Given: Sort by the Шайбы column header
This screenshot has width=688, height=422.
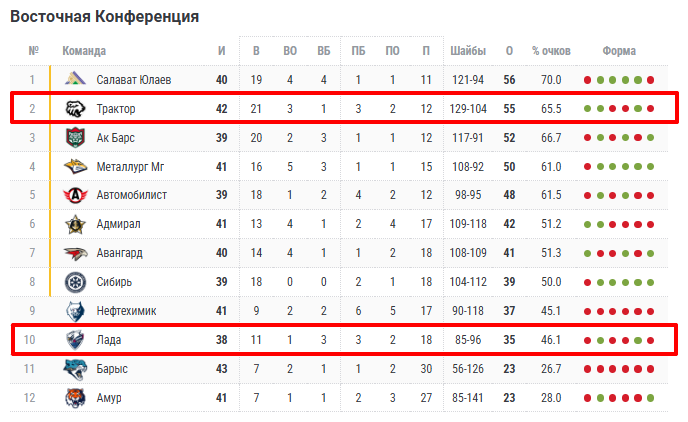Looking at the screenshot, I should 468,51.
